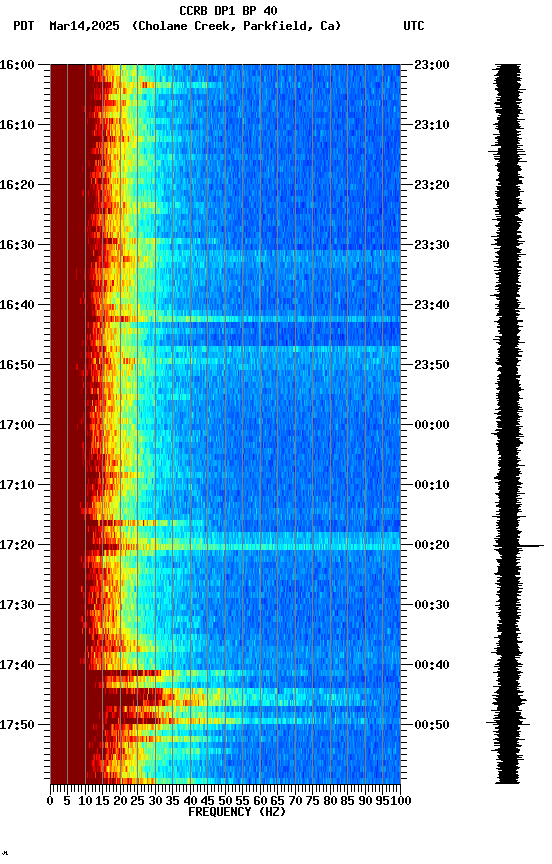552x864 pixels.
Task: Click the UTC timezone label
Action: tap(414, 26)
